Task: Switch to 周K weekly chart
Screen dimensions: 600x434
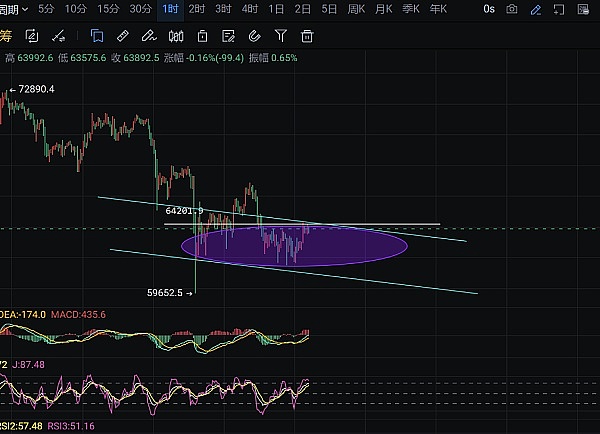Action: [355, 8]
